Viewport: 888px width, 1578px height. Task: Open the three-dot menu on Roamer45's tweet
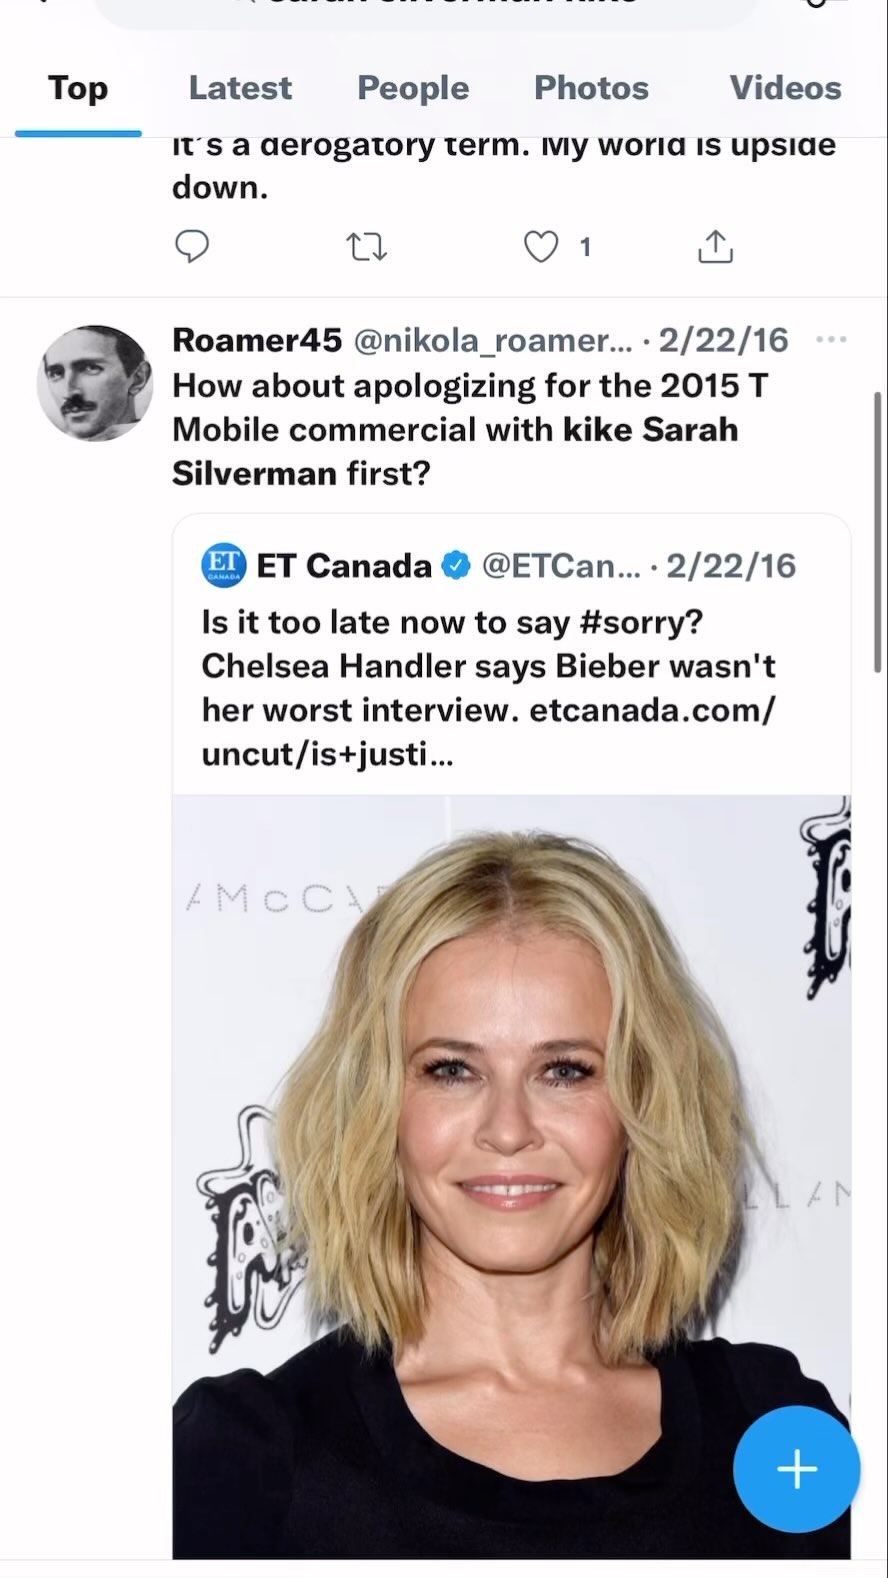pyautogui.click(x=831, y=340)
